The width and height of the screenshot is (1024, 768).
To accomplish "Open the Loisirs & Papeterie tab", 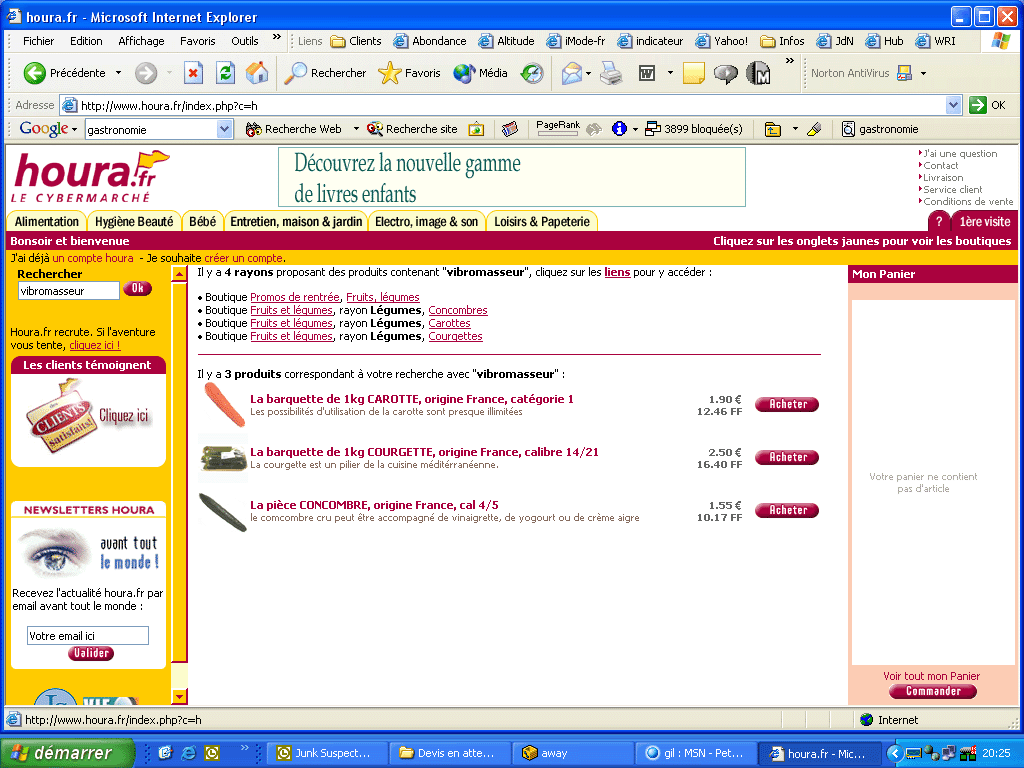I will point(542,221).
